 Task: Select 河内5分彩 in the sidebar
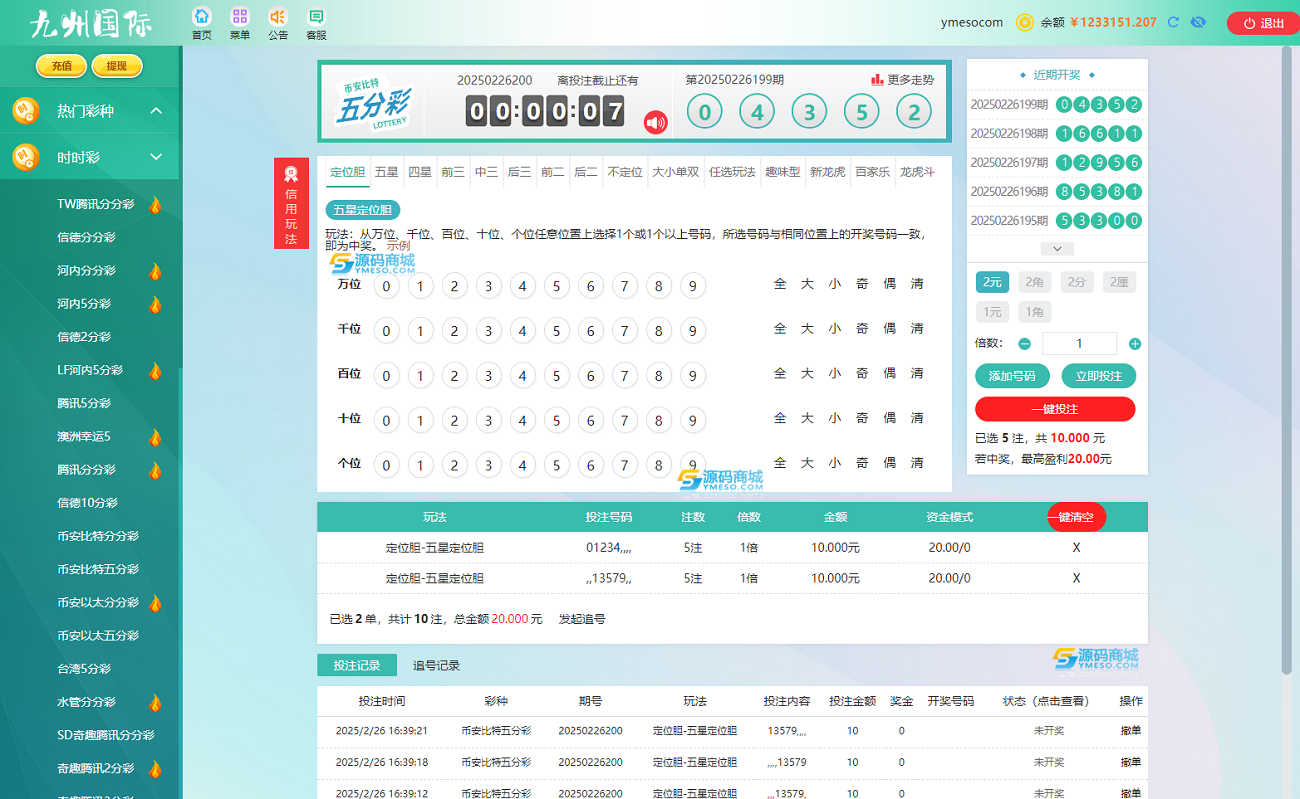coord(85,304)
